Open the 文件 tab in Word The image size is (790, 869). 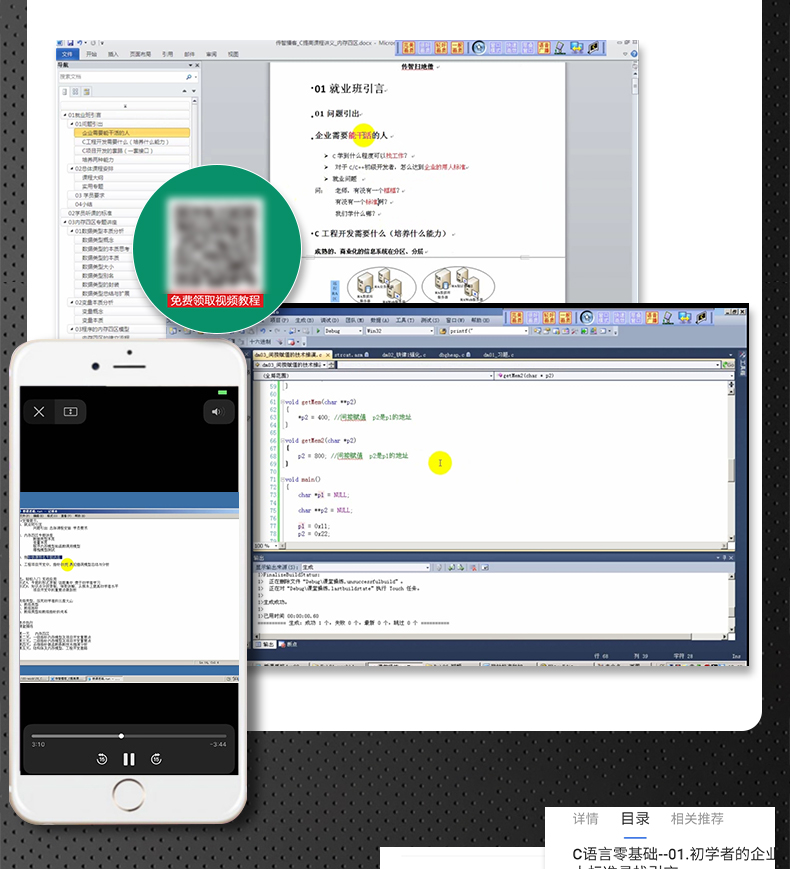[67, 54]
